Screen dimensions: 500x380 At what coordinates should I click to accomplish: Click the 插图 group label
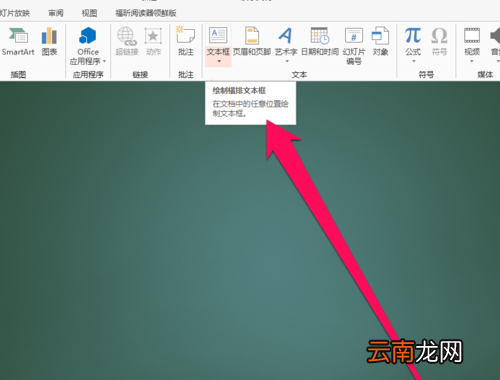tap(18, 75)
